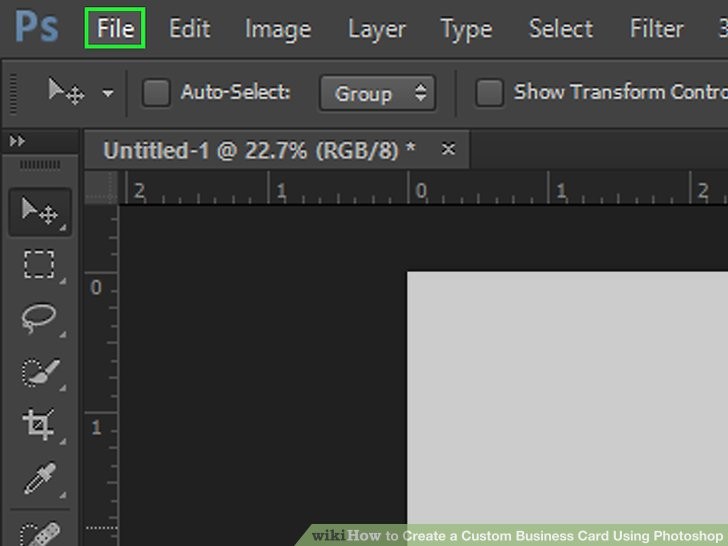The width and height of the screenshot is (728, 546).
Task: Open the File menu
Action: coord(115,29)
